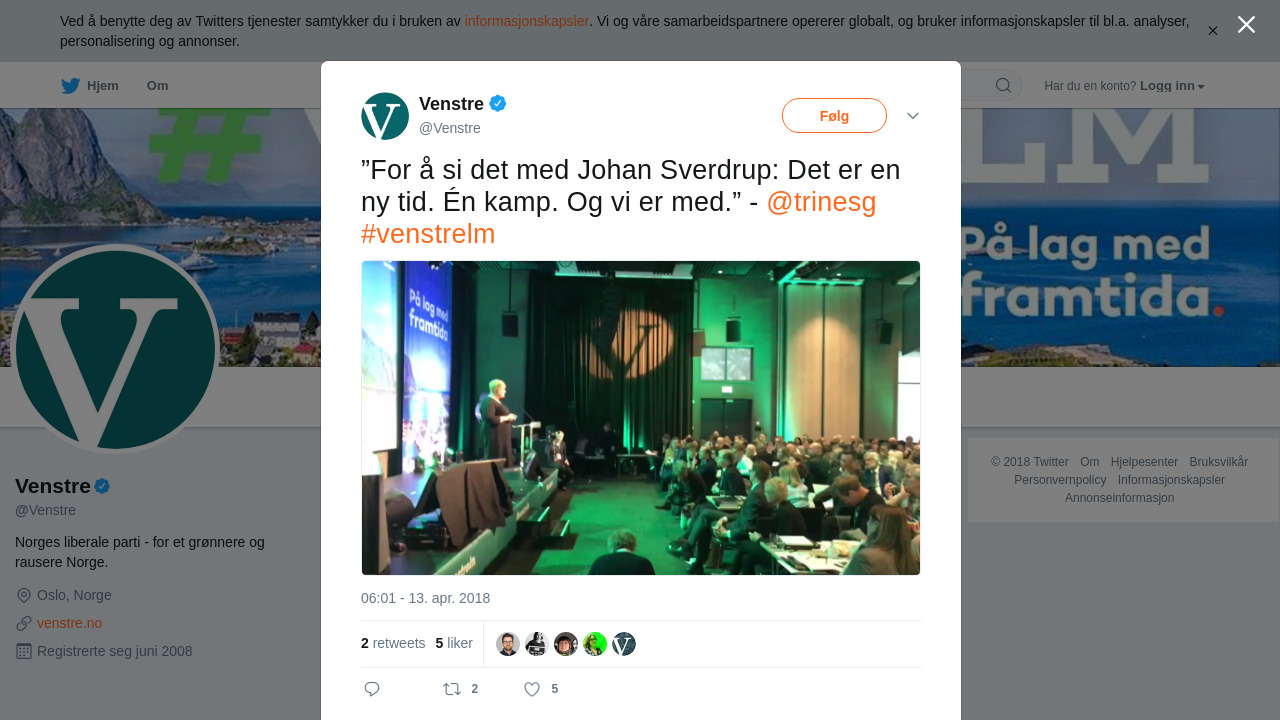
Task: Open the Twitter bird Hjem icon
Action: coord(70,86)
